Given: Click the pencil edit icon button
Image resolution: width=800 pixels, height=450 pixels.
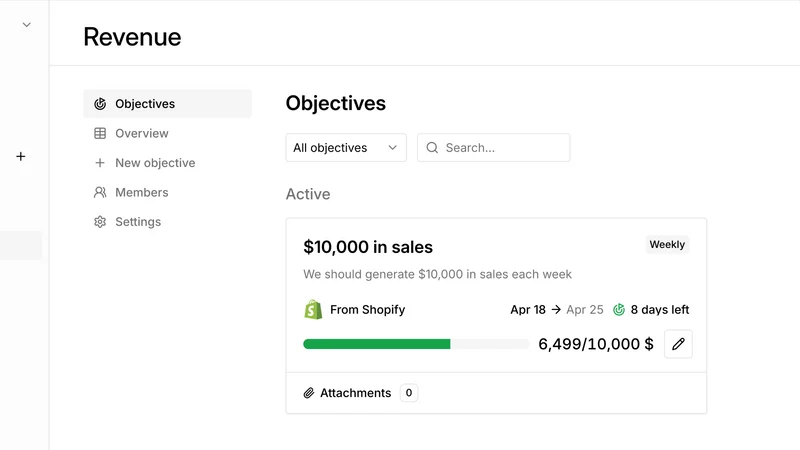Looking at the screenshot, I should (678, 344).
